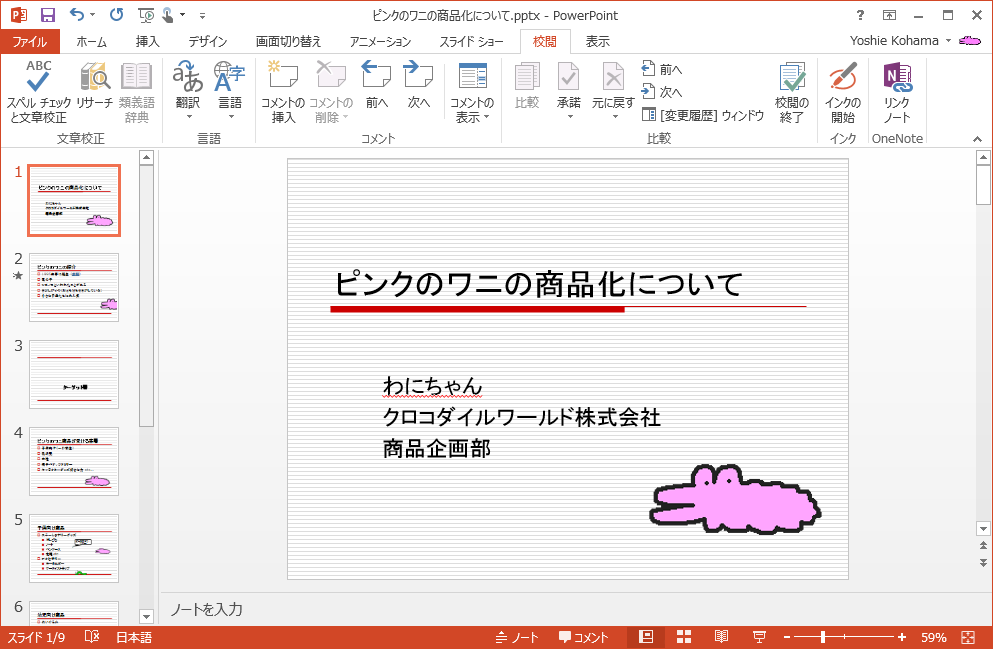993x649 pixels.
Task: Open the File (ファイル) menu button
Action: [30, 41]
